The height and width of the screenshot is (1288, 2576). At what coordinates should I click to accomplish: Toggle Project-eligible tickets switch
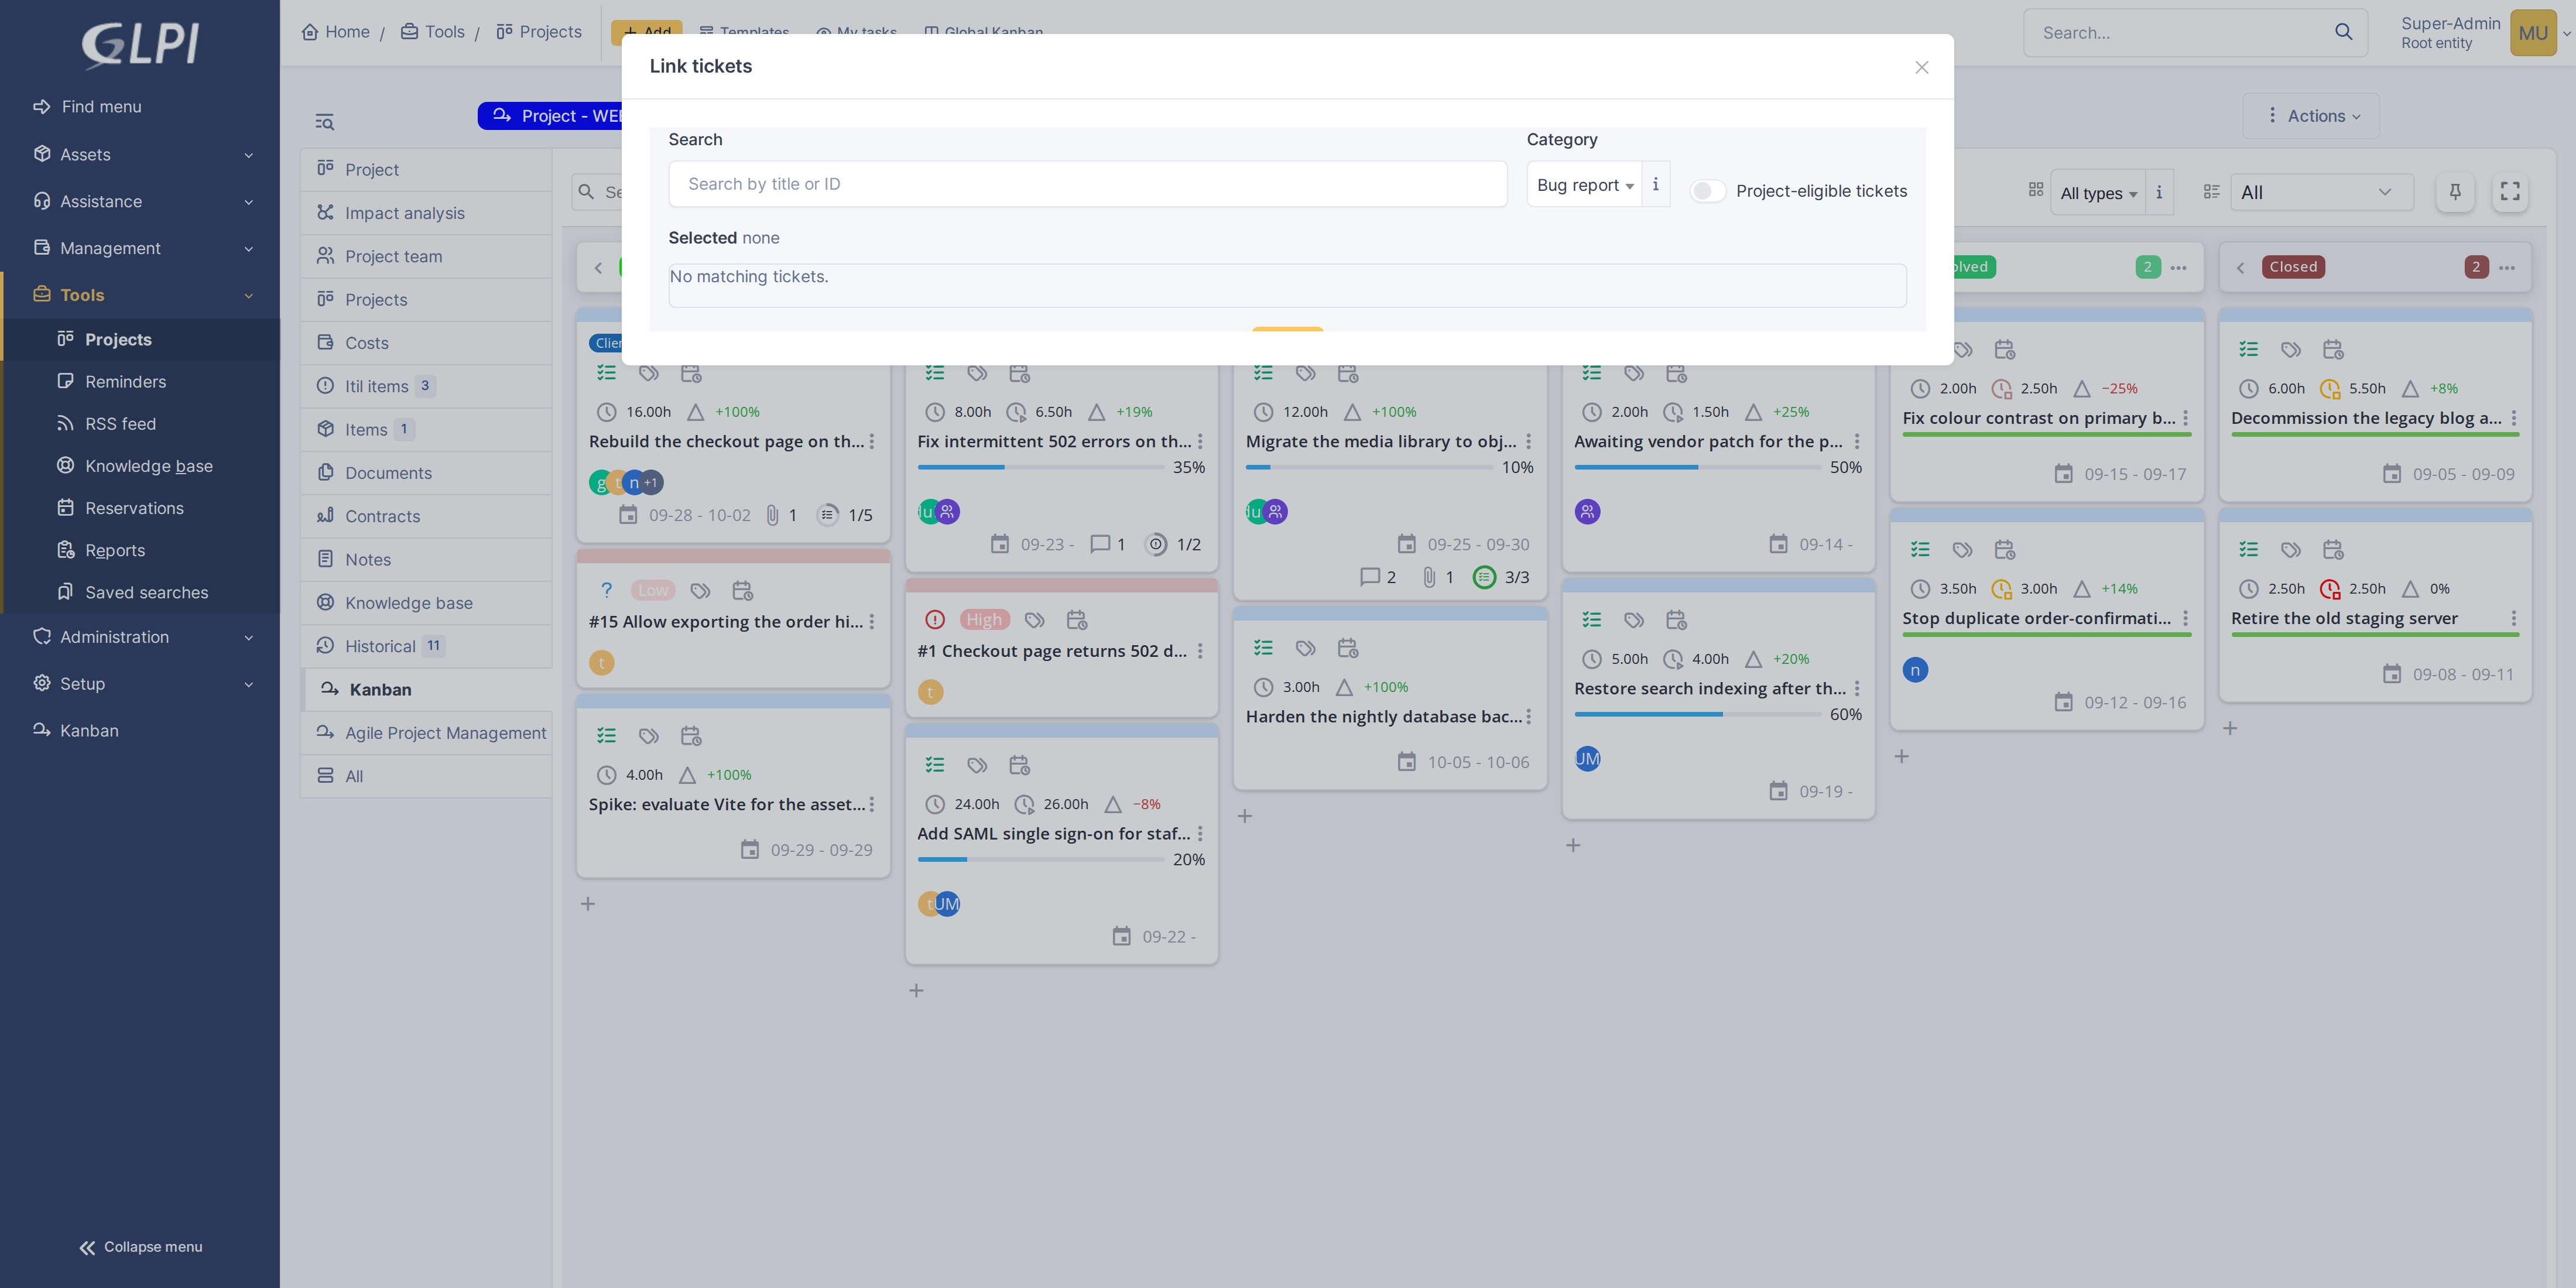(x=1707, y=191)
